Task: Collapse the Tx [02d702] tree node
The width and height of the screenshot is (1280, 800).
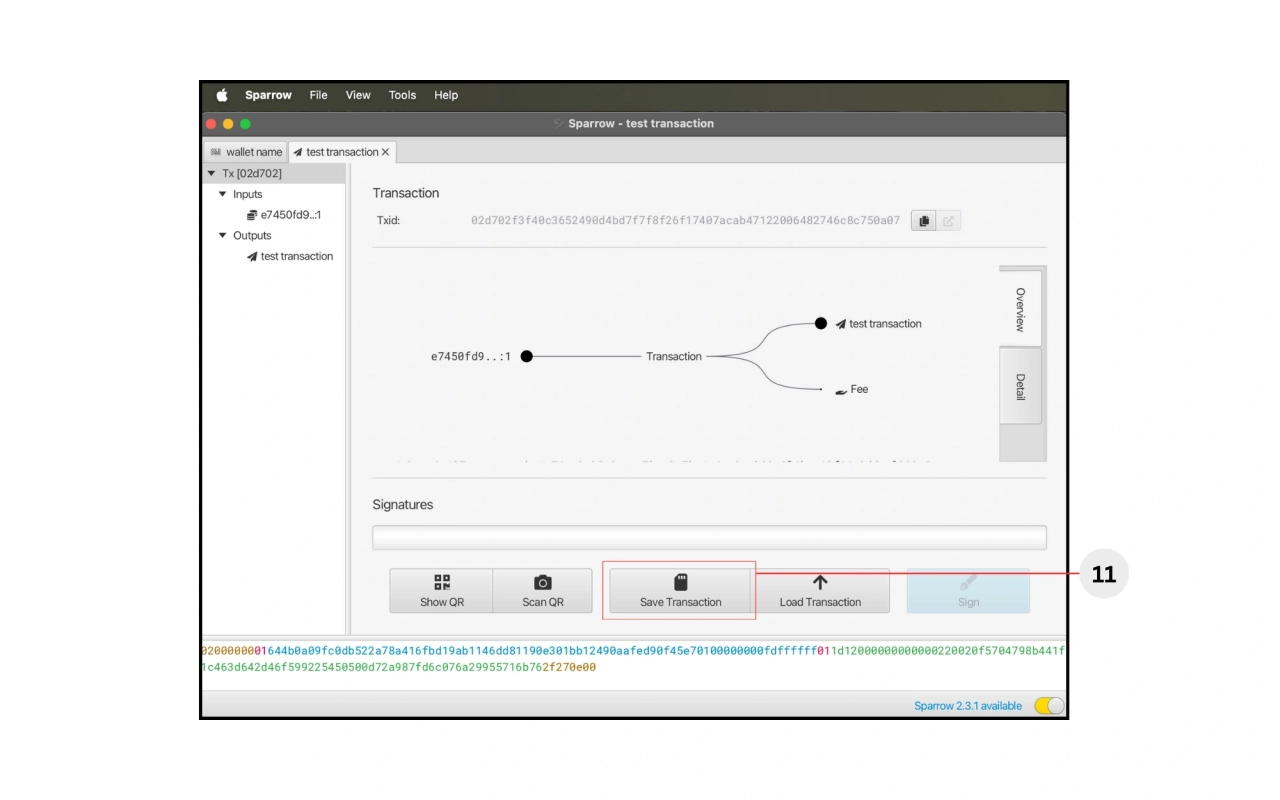Action: click(x=211, y=173)
